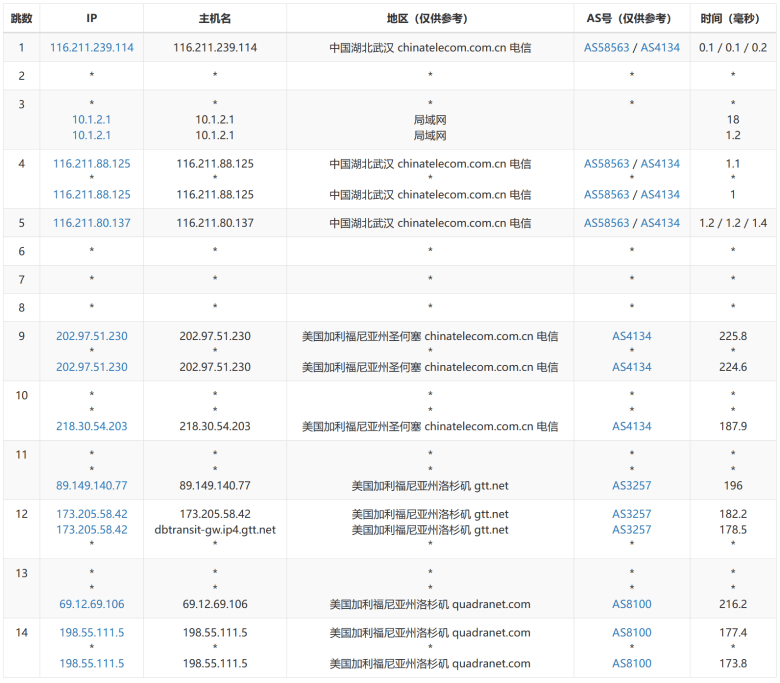Viewport: 780px width, 683px height.
Task: Open the 116.211.80.137 IP link
Action: click(x=92, y=223)
